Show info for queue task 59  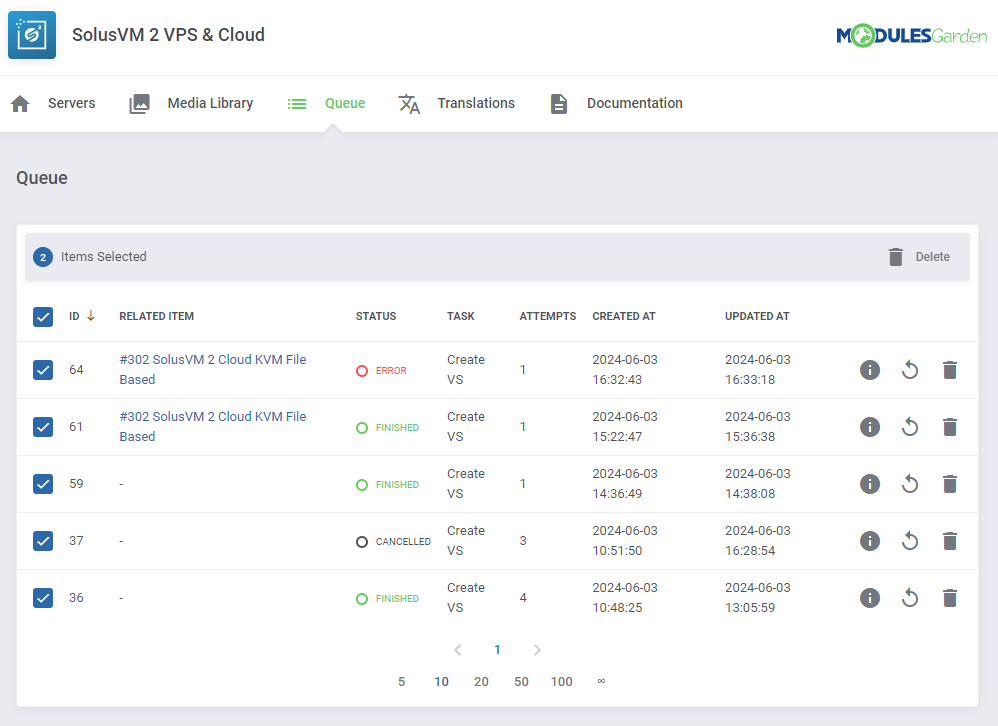[869, 484]
